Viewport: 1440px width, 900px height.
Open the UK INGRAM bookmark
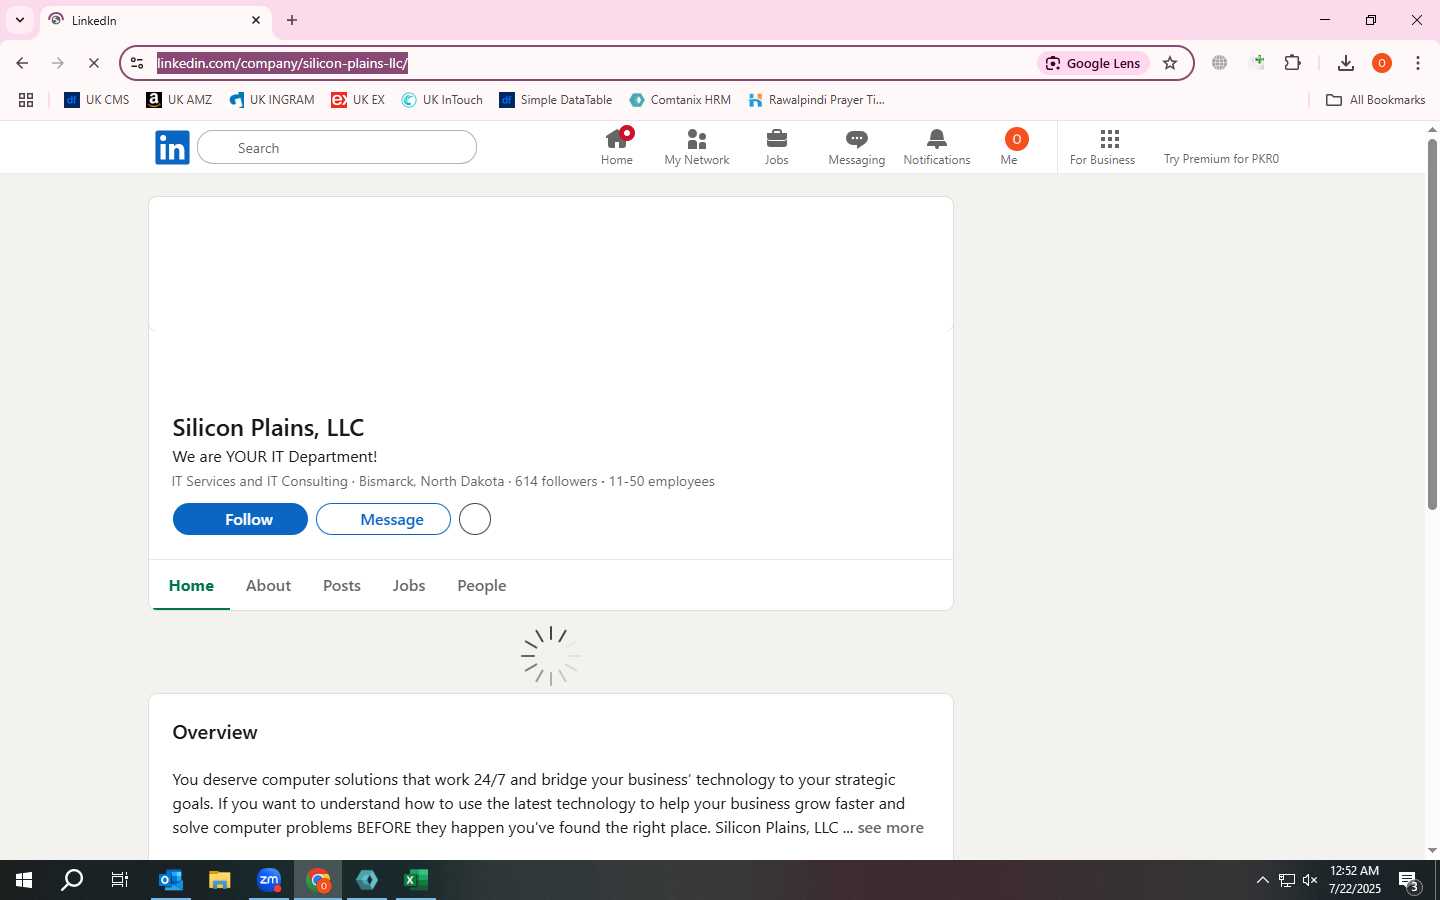click(272, 100)
